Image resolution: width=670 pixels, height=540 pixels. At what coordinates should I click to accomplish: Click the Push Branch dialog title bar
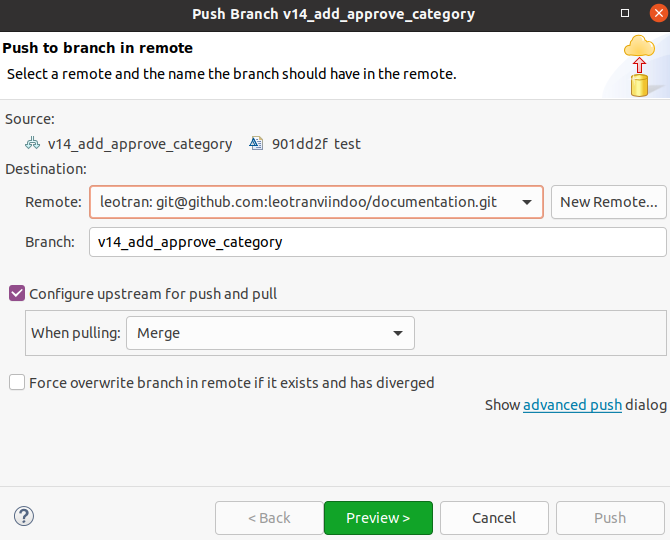click(x=334, y=15)
